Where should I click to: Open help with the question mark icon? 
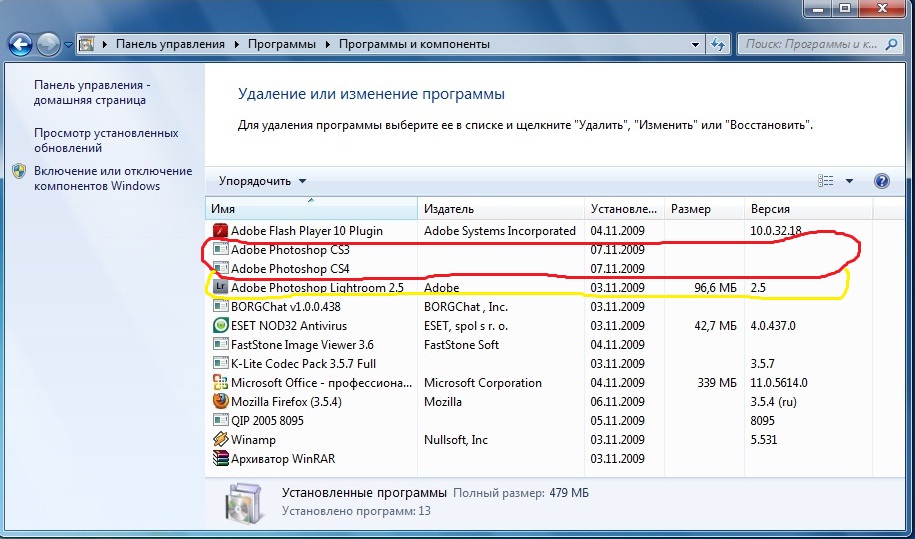tap(882, 181)
